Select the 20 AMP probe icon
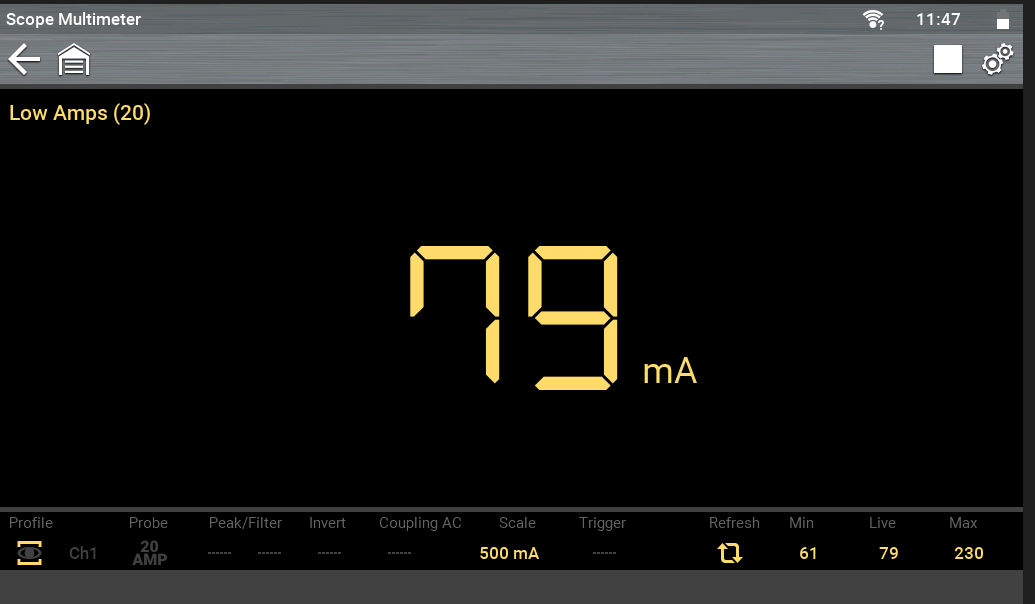1035x604 pixels. (149, 553)
